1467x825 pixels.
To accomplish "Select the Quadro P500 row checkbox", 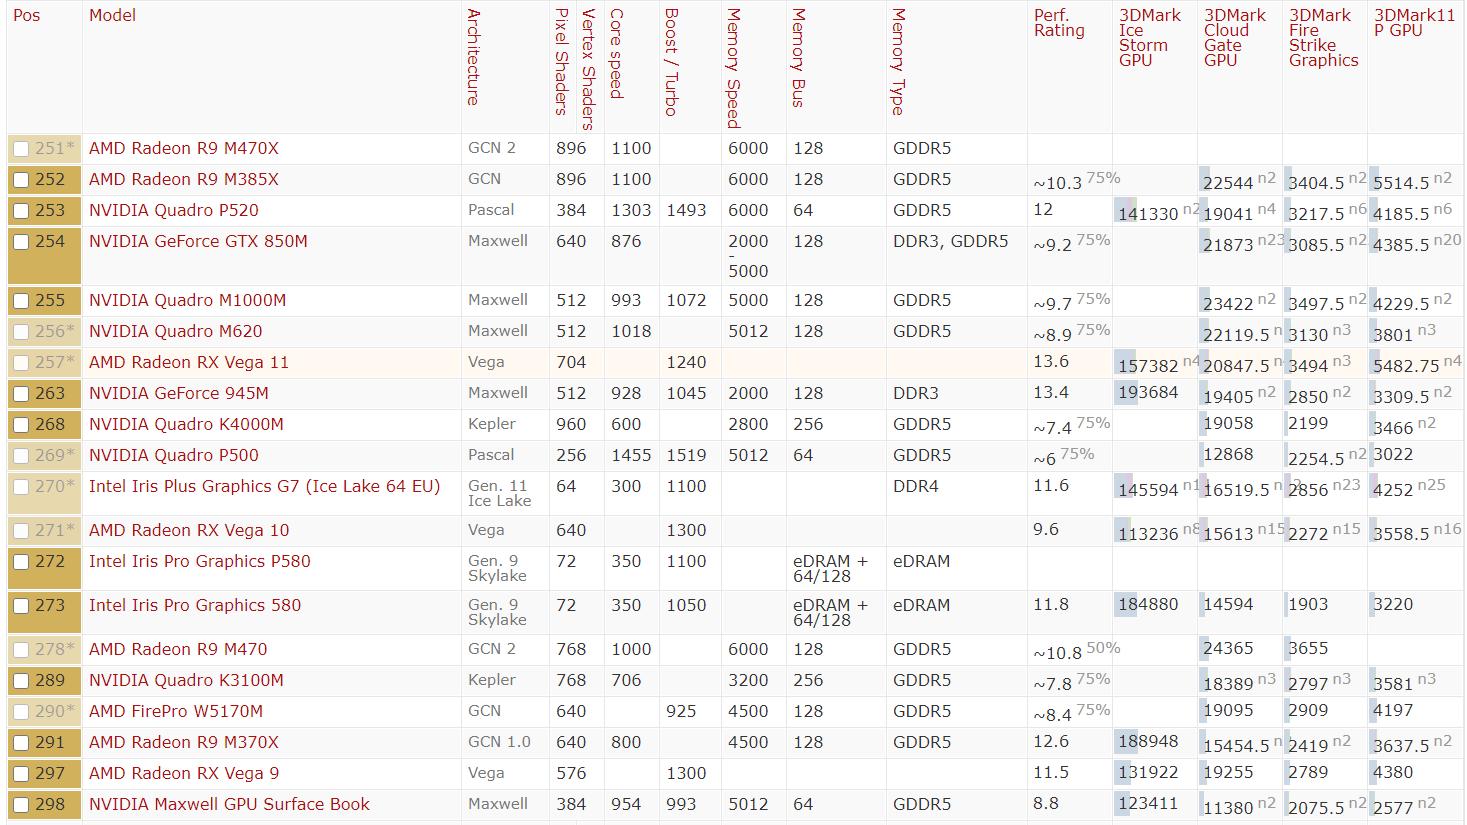I will tap(21, 456).
